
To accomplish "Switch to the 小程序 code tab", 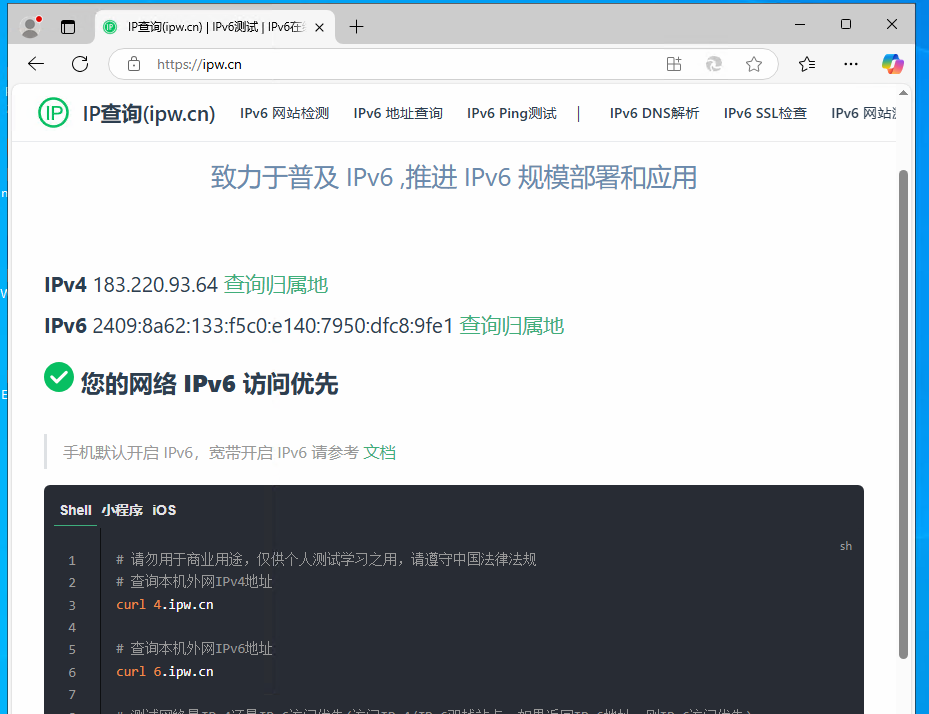I will 122,510.
